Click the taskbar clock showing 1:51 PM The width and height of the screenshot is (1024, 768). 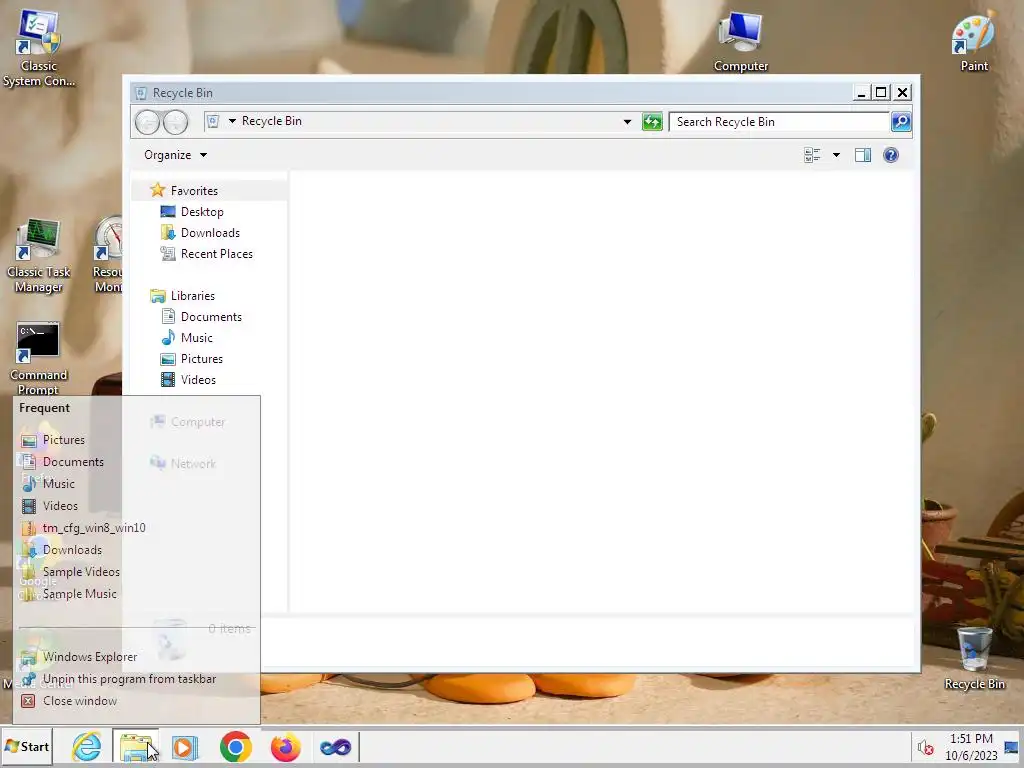click(x=971, y=747)
